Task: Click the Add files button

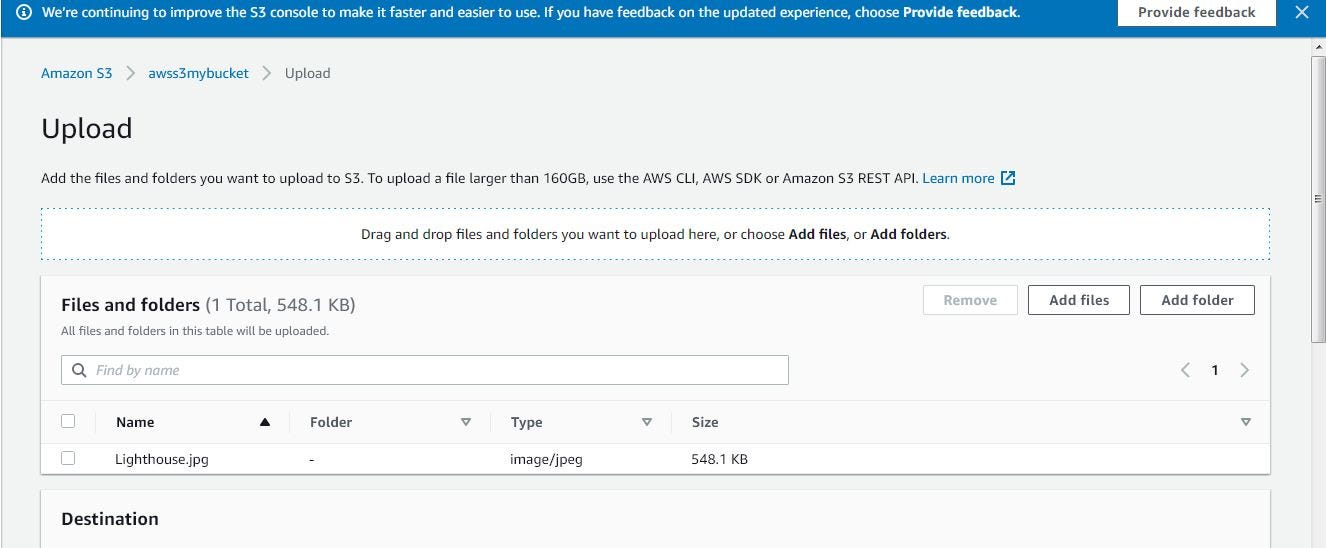Action: pyautogui.click(x=1079, y=300)
